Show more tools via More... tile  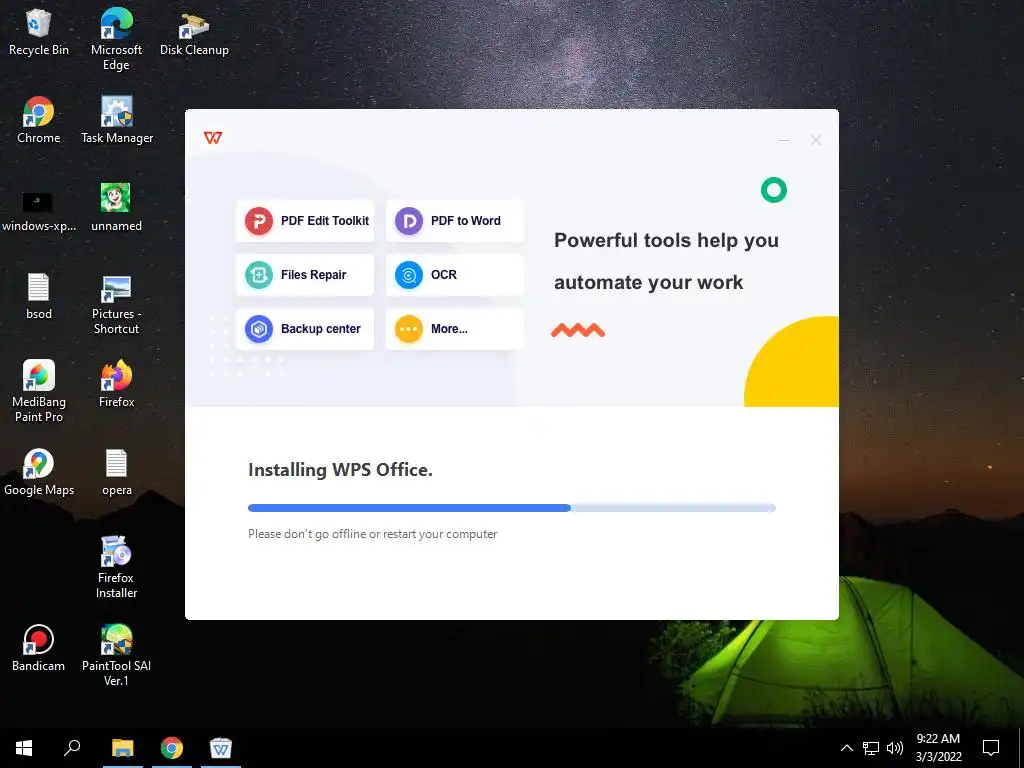tap(455, 329)
